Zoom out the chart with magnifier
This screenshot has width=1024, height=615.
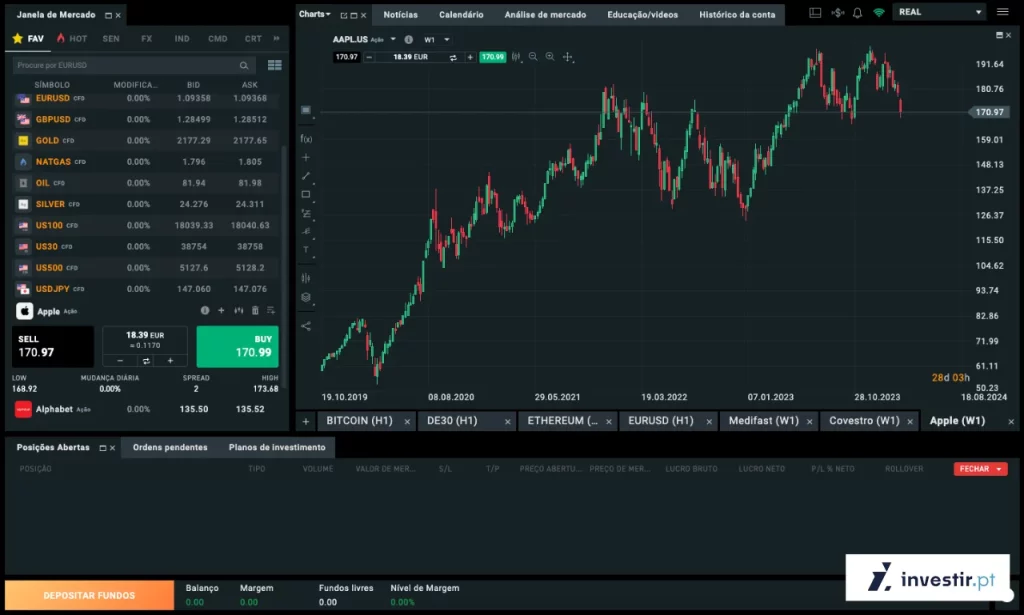point(533,57)
